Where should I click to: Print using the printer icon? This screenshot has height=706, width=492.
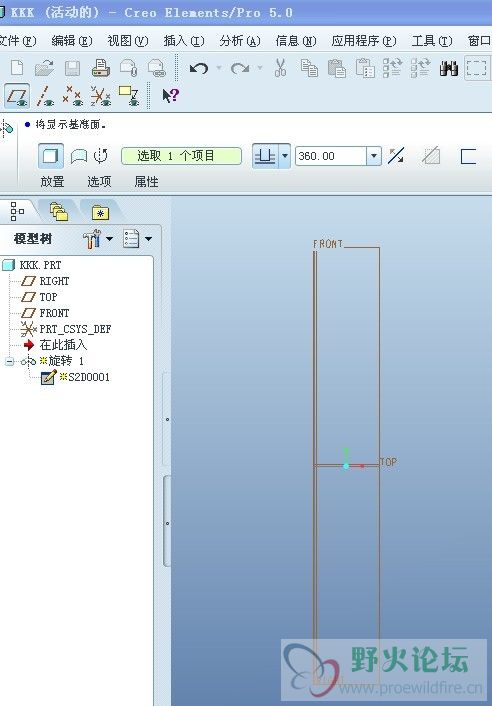click(101, 68)
